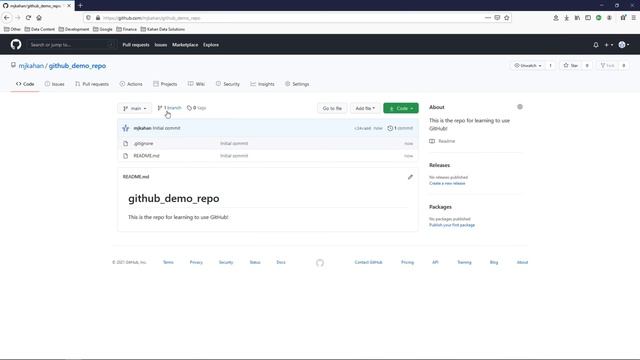Switch to the repository Pull requests tab
The width and height of the screenshot is (640, 360).
coord(92,84)
